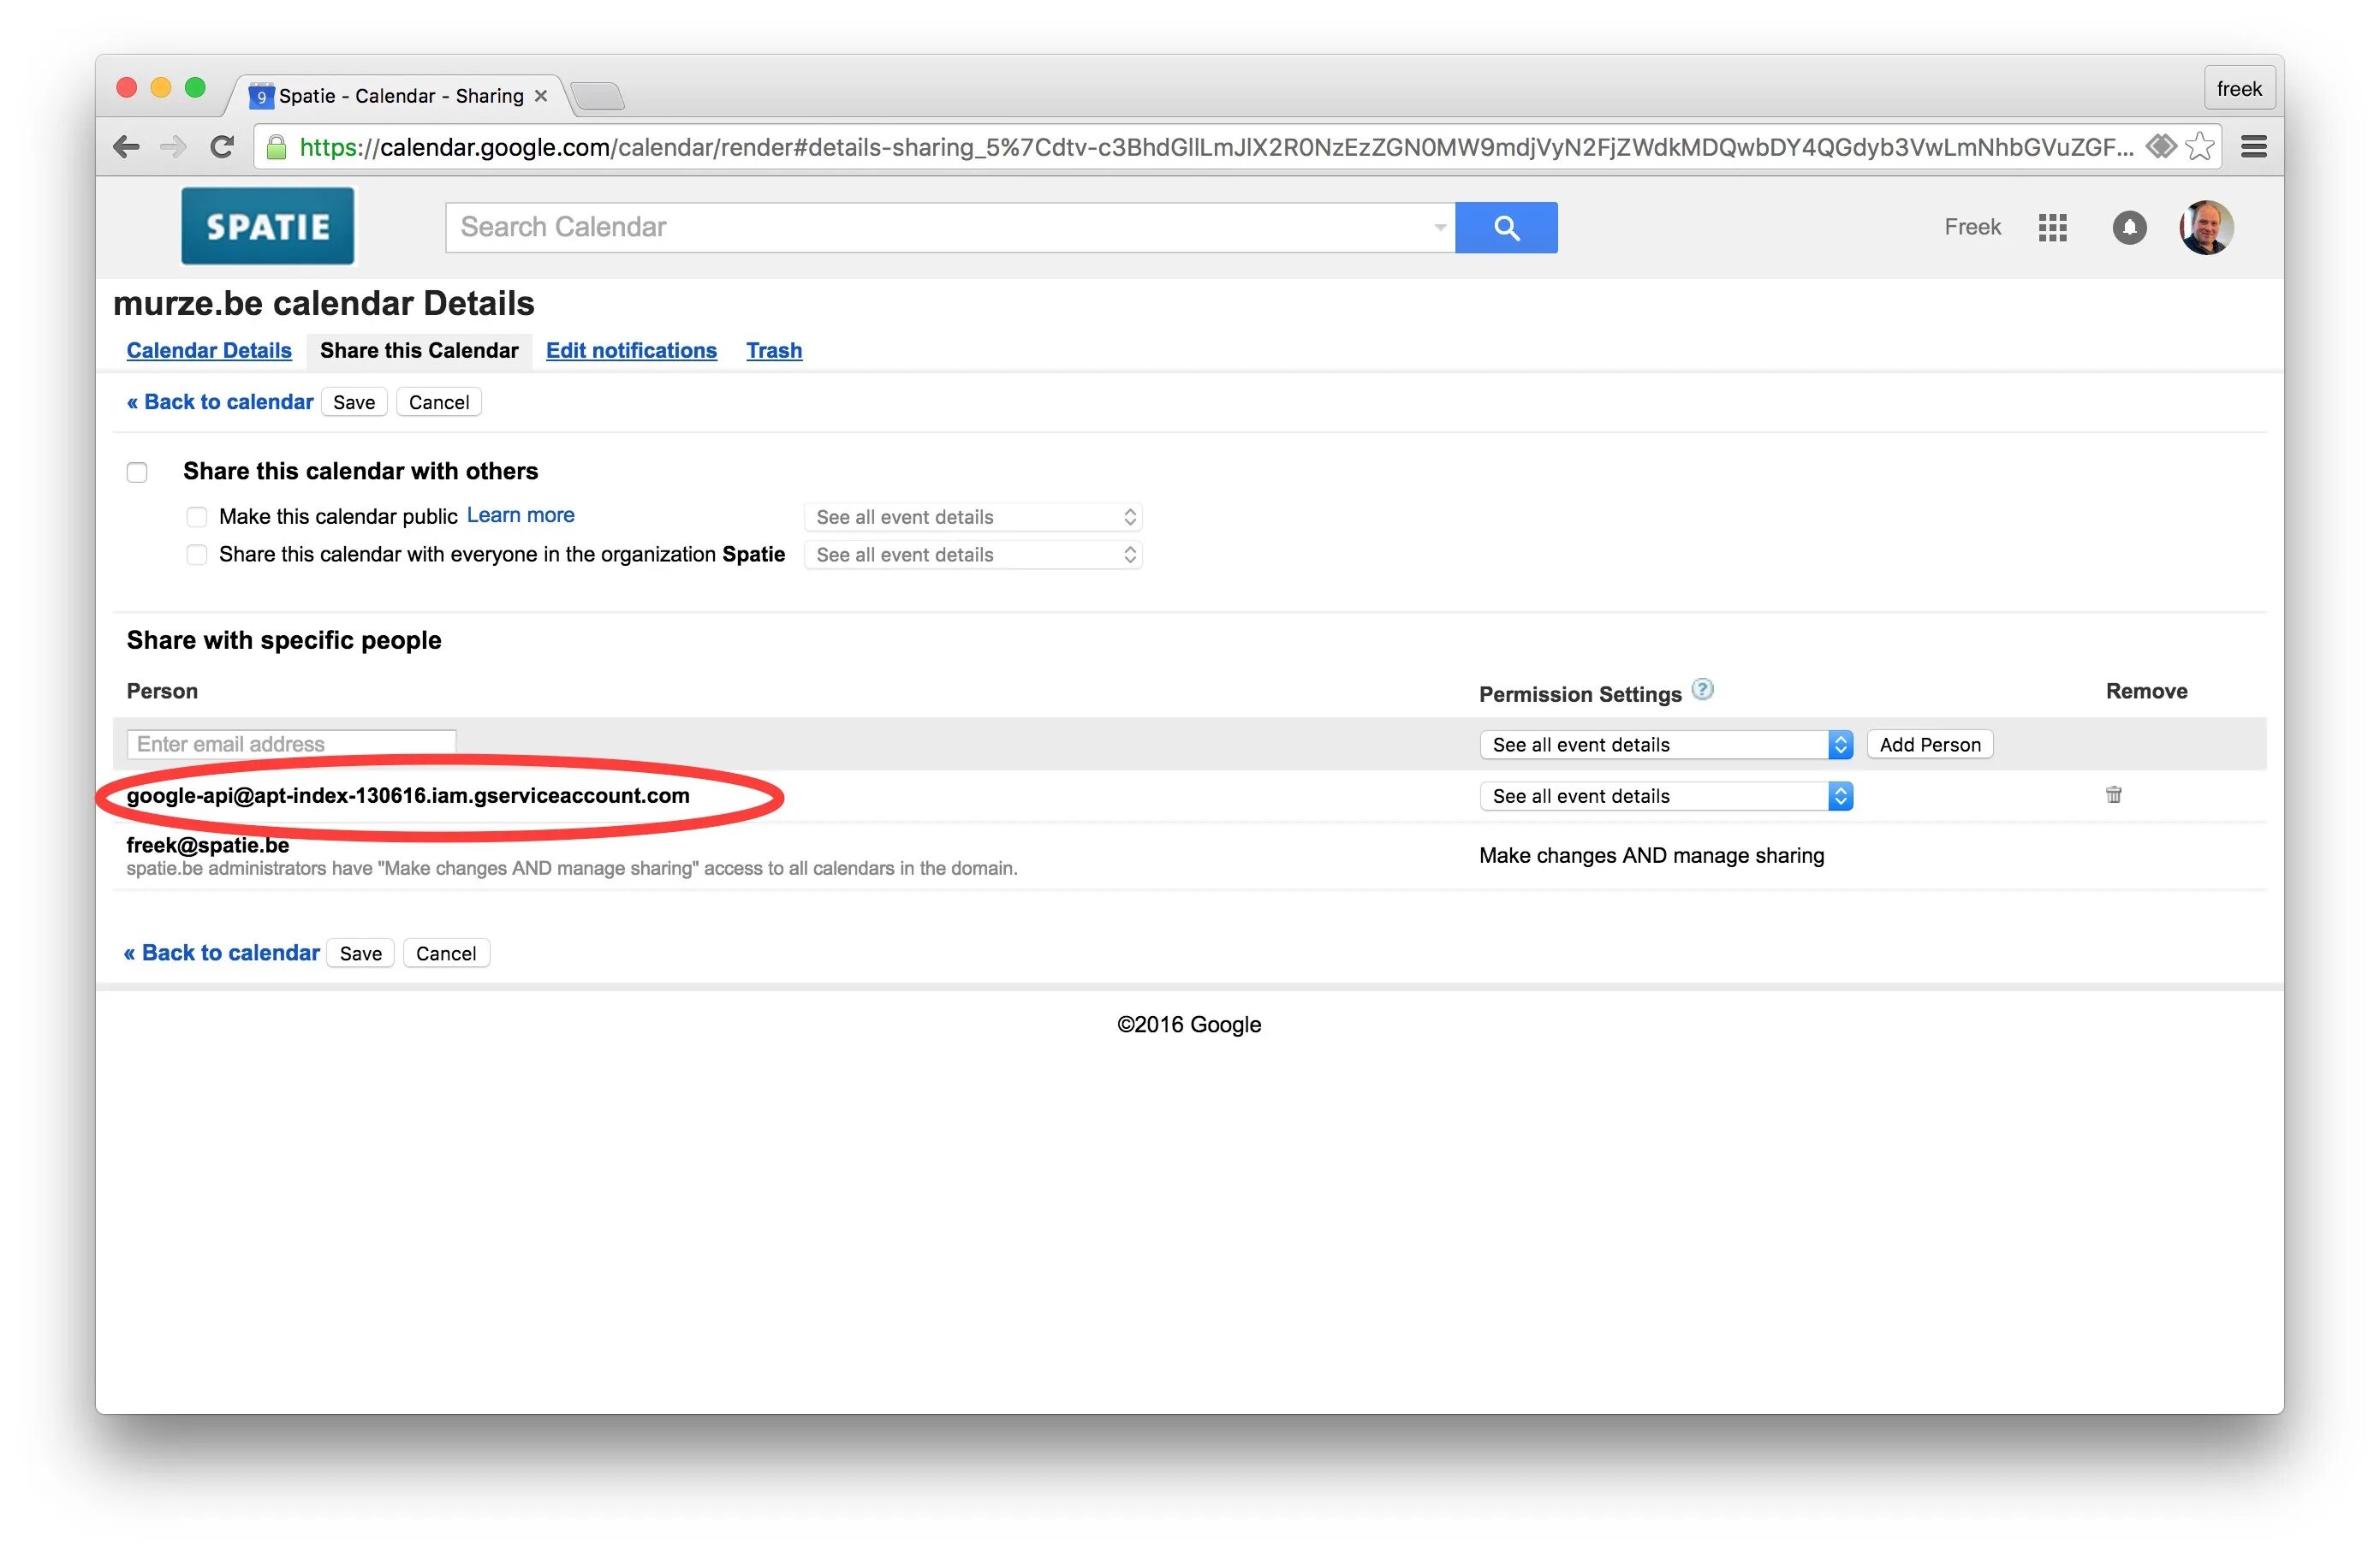Screen dimensions: 2380x1551
Task: Open the account profile picture
Action: coord(2206,227)
